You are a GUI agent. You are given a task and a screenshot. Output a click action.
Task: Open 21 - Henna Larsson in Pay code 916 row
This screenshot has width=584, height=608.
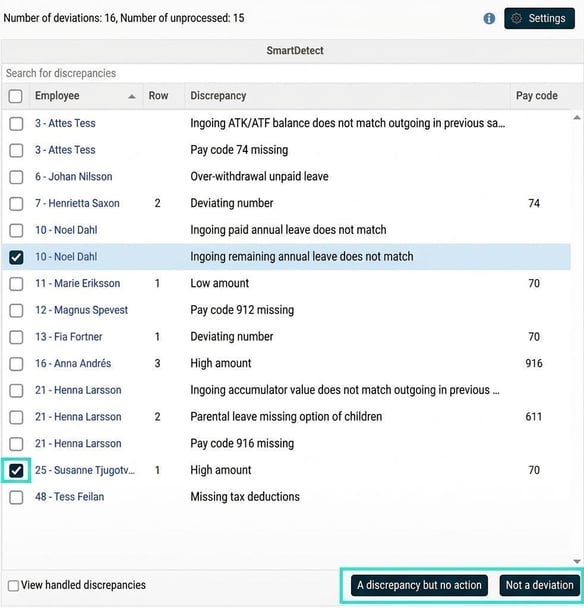(x=78, y=444)
